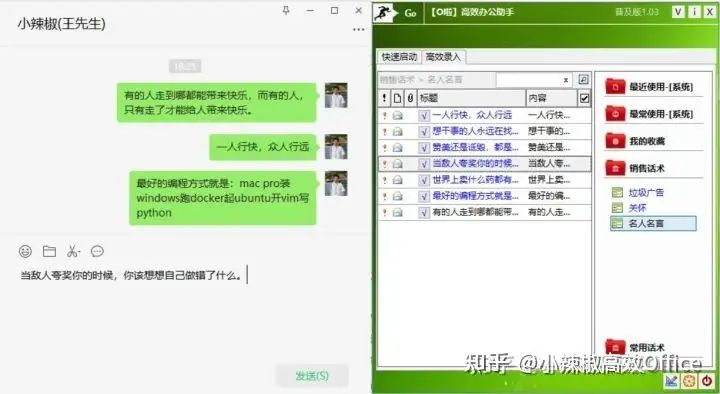
Task: Toggle checkbox for 一人行快，众人行远 row
Action: point(424,115)
